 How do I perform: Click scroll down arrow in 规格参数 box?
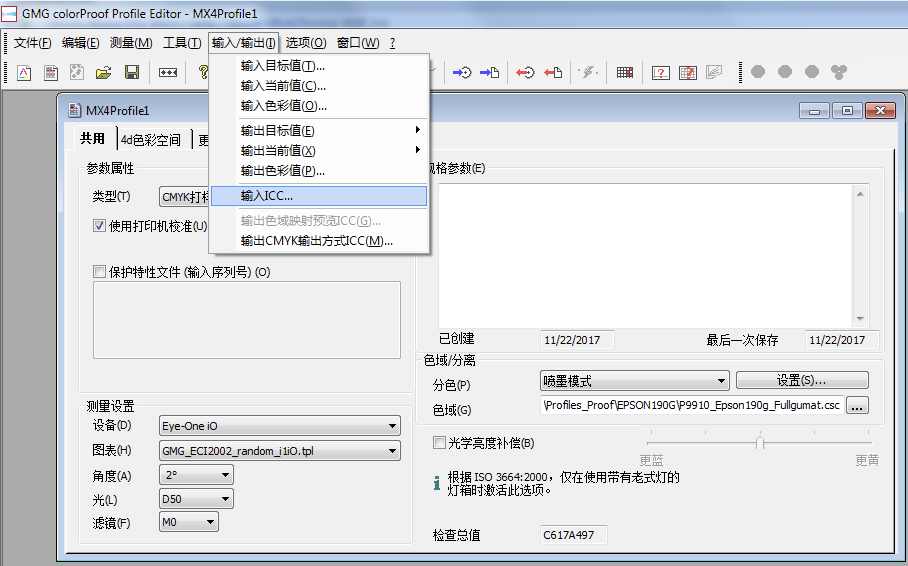click(x=860, y=319)
